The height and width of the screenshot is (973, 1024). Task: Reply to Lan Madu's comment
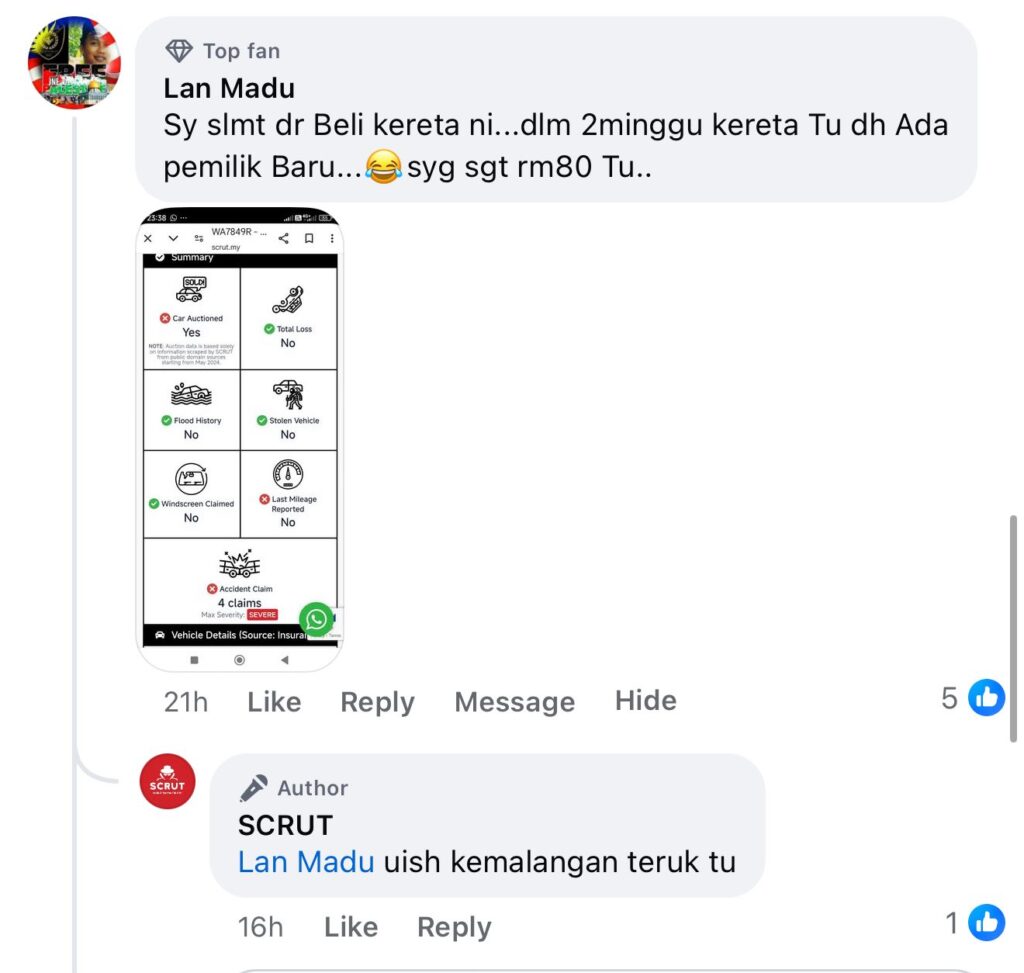(377, 703)
